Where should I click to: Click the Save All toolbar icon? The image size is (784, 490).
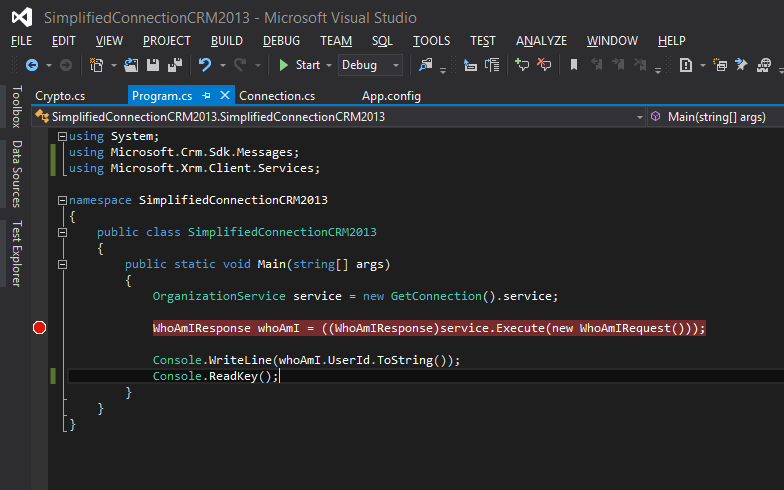175,65
